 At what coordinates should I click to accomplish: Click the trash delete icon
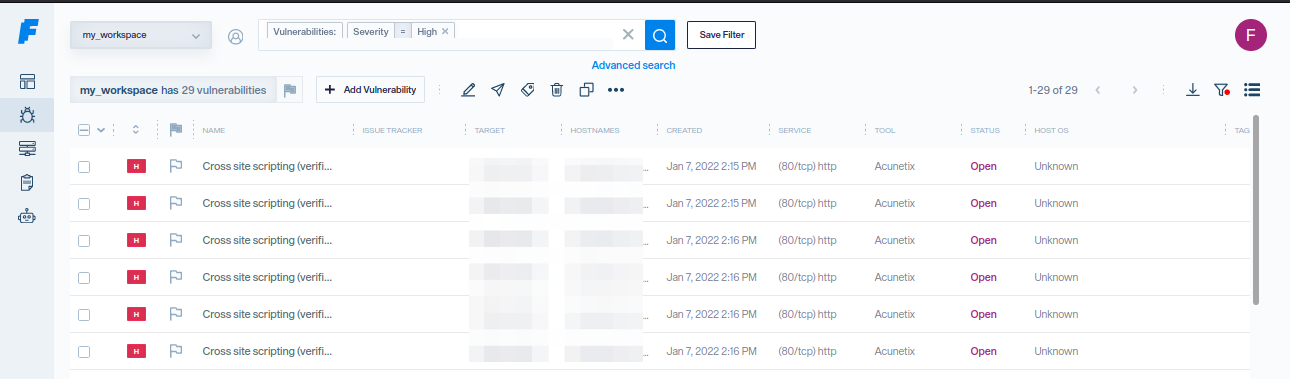(x=557, y=90)
